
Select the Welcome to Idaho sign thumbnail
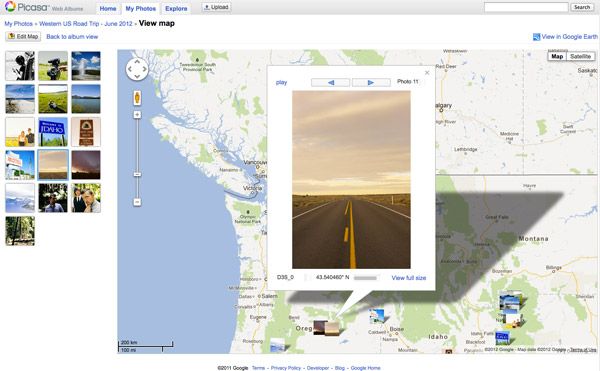[x=53, y=132]
